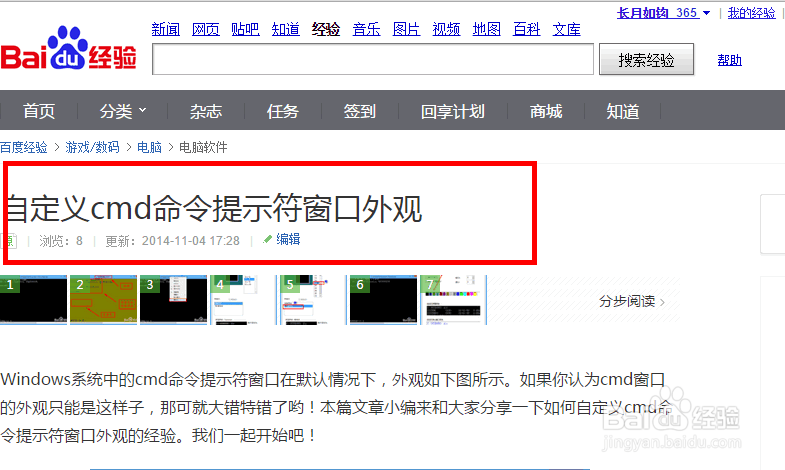This screenshot has width=785, height=470.
Task: Open the 网页 link
Action: [x=206, y=29]
